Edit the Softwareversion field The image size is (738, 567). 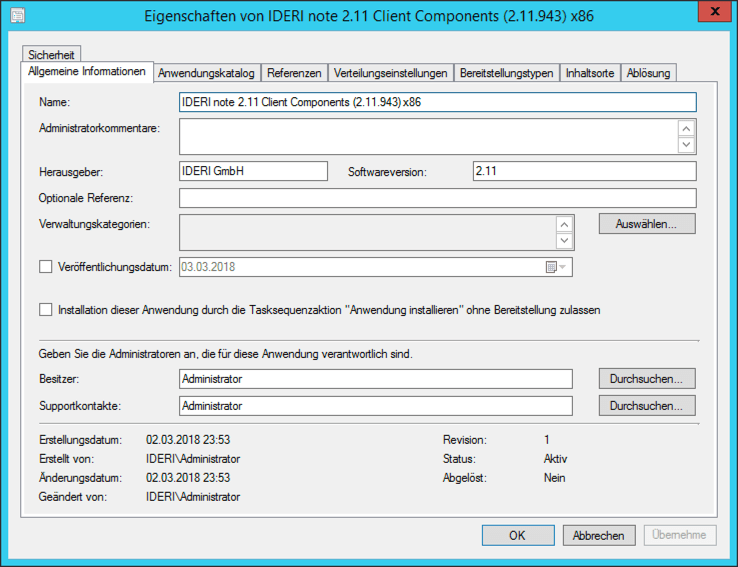pos(585,171)
